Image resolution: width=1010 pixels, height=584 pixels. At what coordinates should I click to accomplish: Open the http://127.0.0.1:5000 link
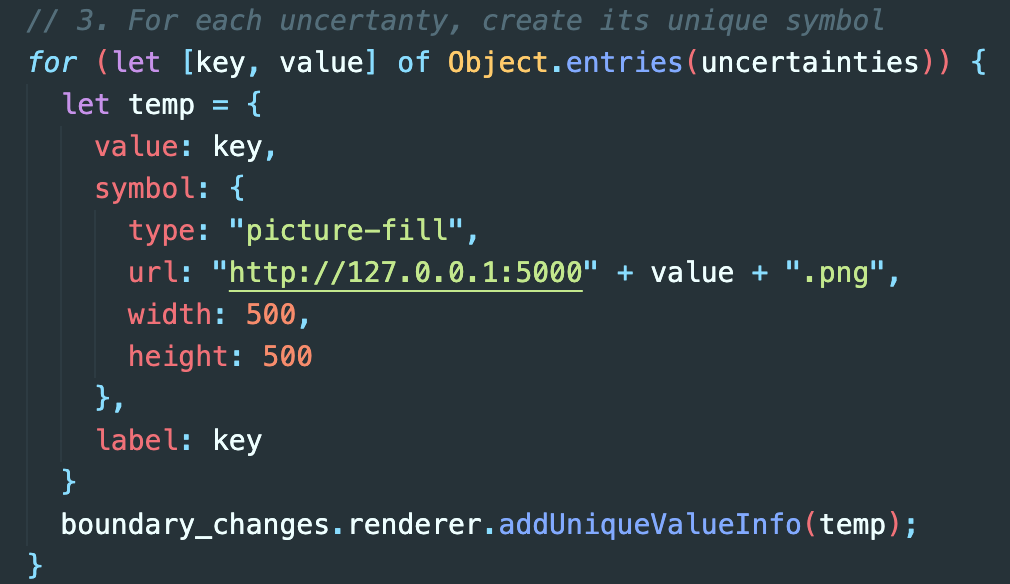point(405,273)
